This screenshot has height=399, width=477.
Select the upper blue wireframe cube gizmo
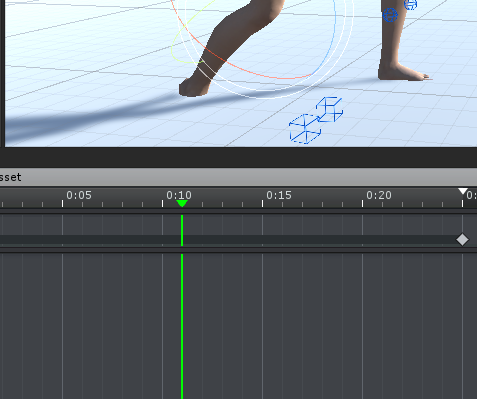[329, 109]
